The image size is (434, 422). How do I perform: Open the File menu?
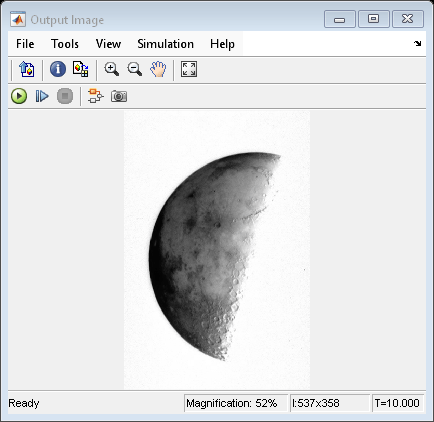[x=25, y=44]
